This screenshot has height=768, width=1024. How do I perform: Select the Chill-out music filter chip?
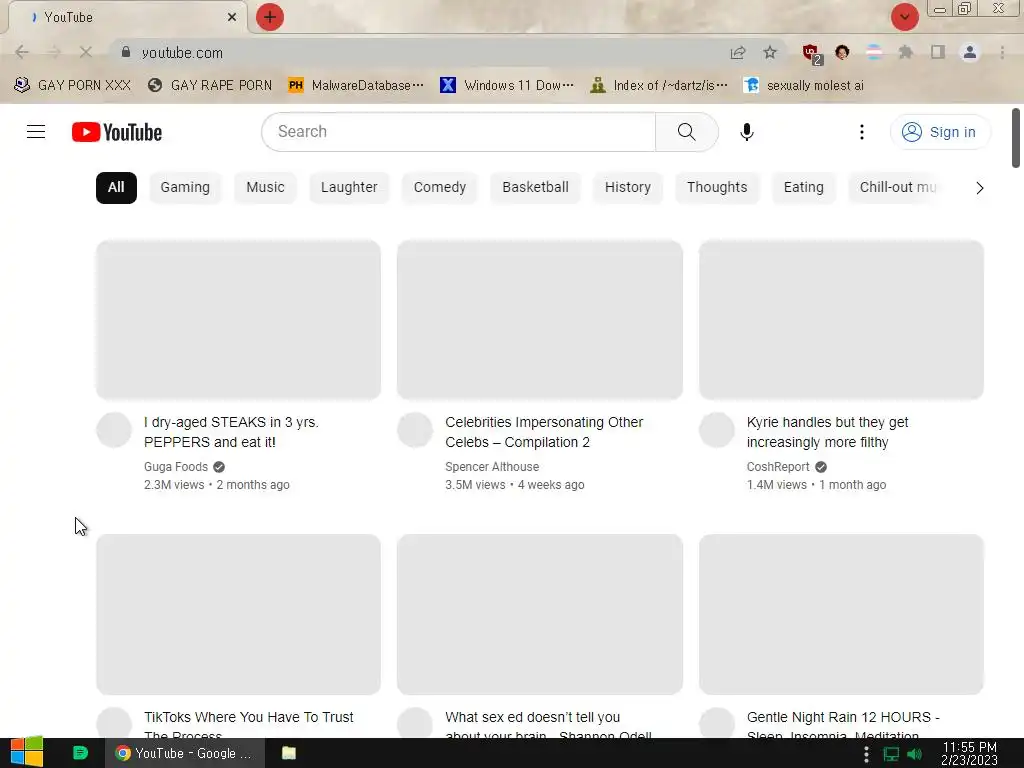point(897,187)
